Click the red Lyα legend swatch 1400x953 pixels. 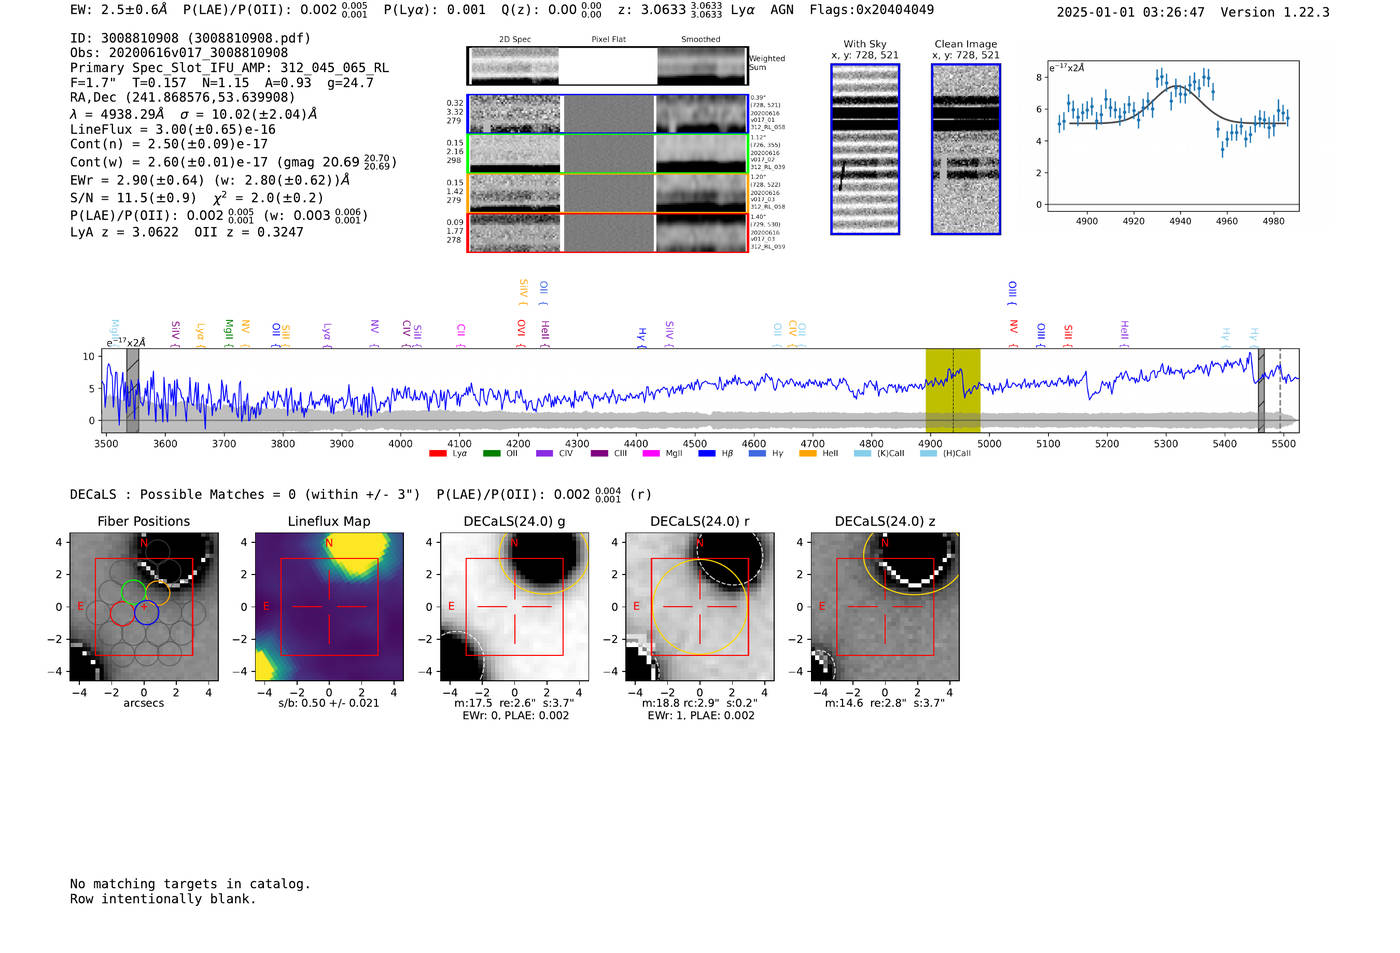pyautogui.click(x=437, y=454)
